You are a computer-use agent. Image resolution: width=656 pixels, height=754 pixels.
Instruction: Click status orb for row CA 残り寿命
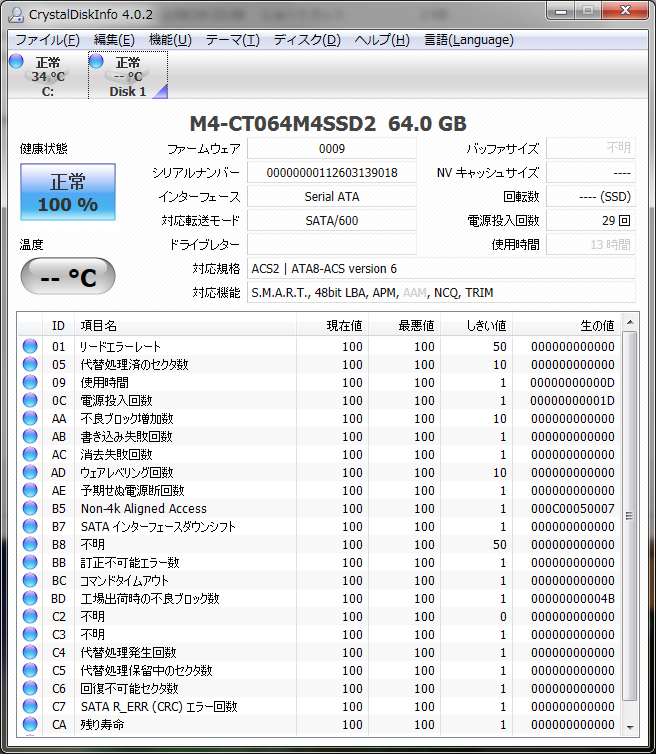pyautogui.click(x=30, y=724)
